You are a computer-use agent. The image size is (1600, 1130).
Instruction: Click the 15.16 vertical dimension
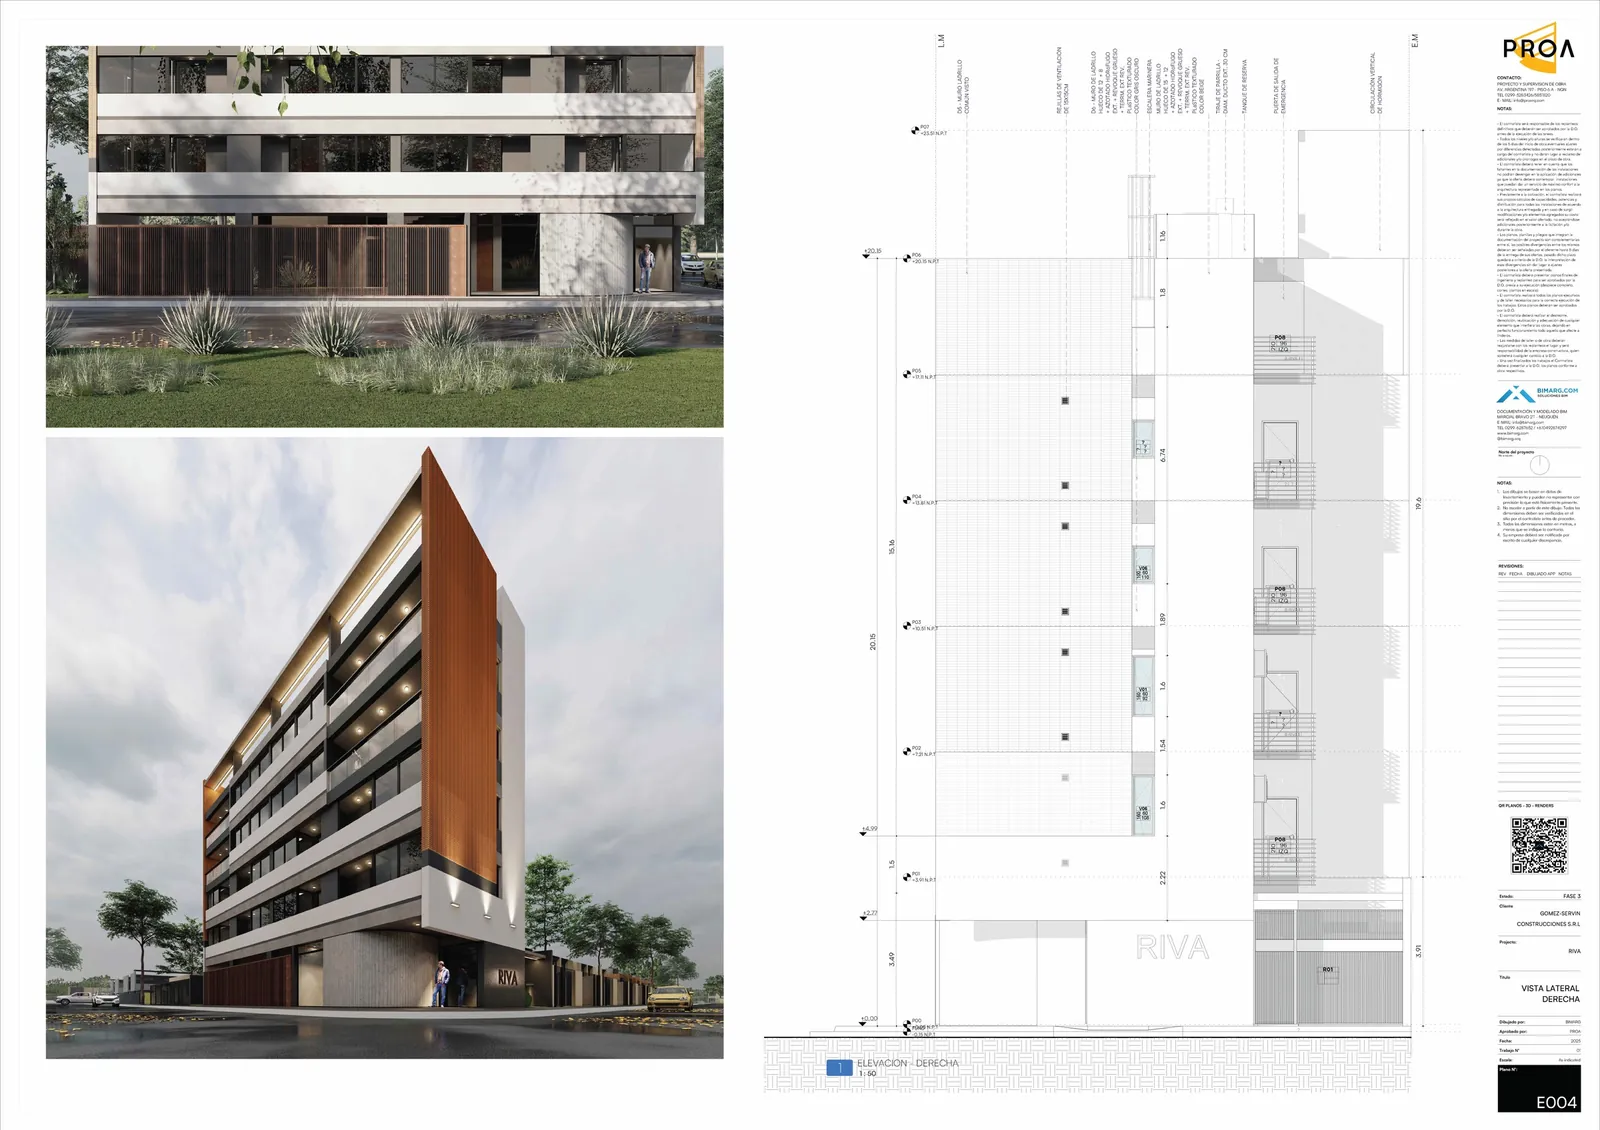click(x=891, y=549)
